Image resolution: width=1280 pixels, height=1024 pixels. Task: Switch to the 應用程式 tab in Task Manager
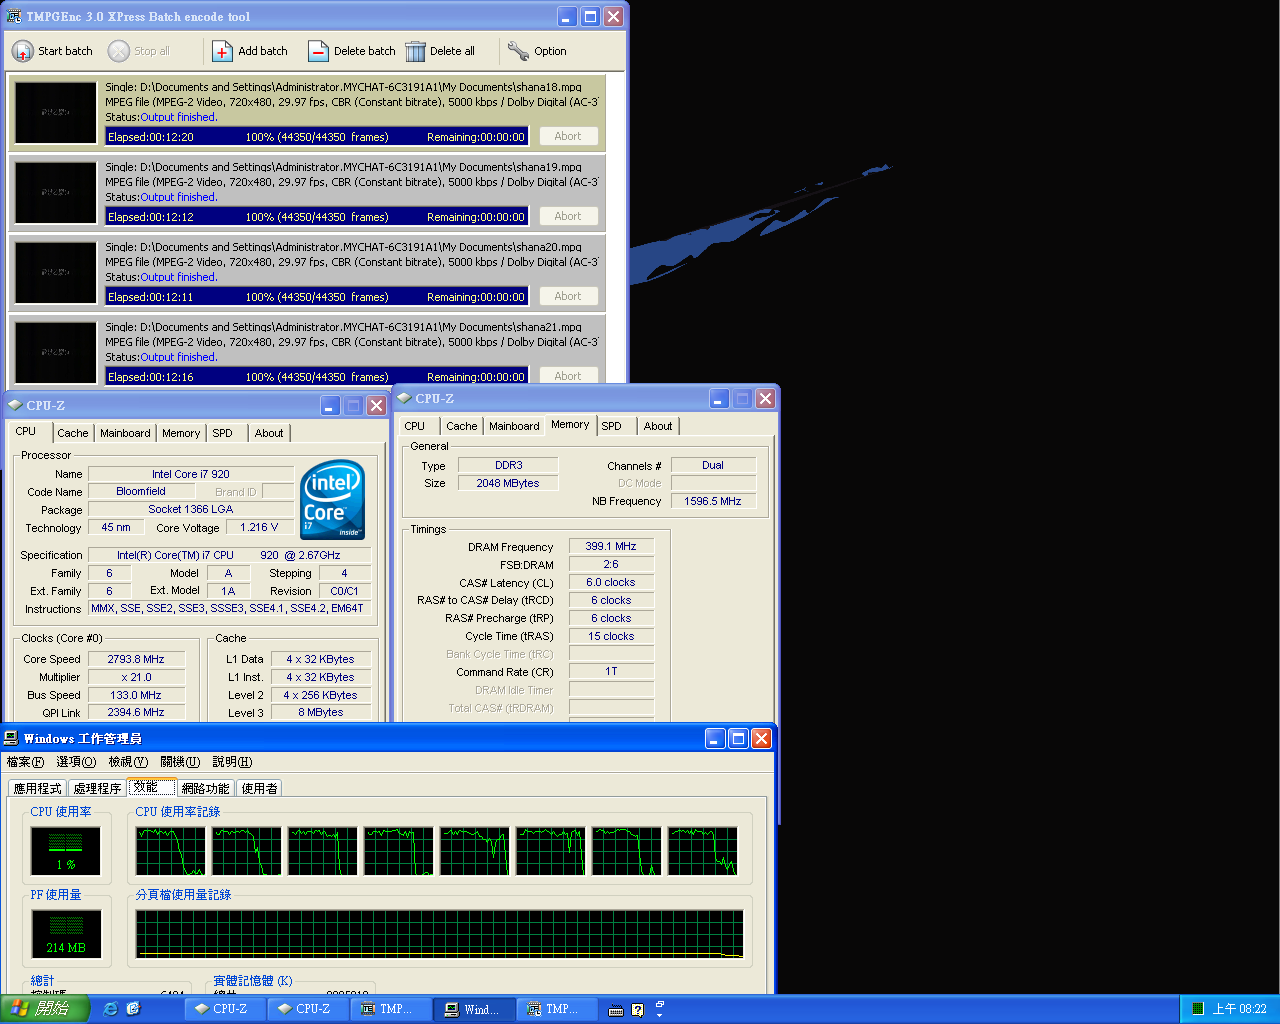(x=37, y=788)
